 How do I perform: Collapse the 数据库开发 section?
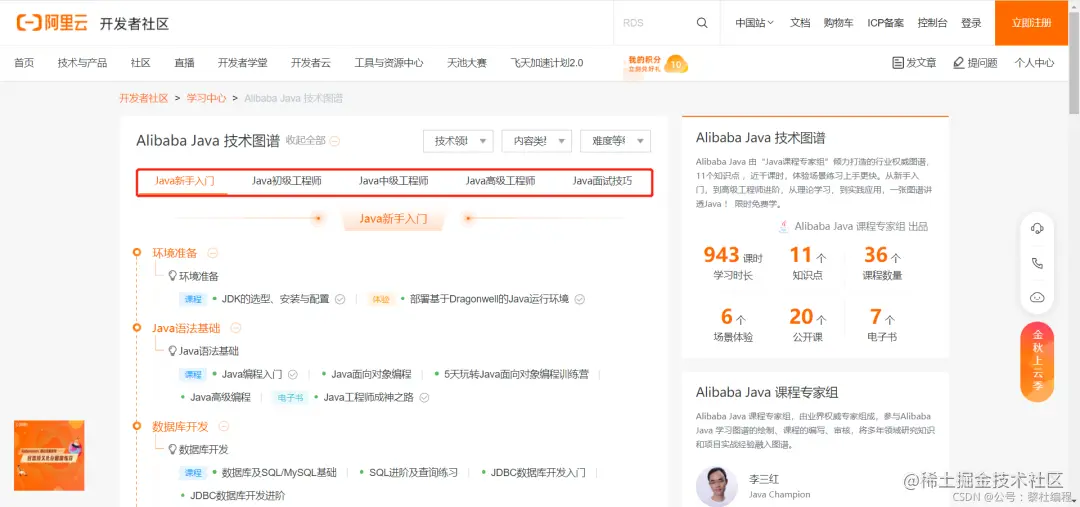(223, 427)
